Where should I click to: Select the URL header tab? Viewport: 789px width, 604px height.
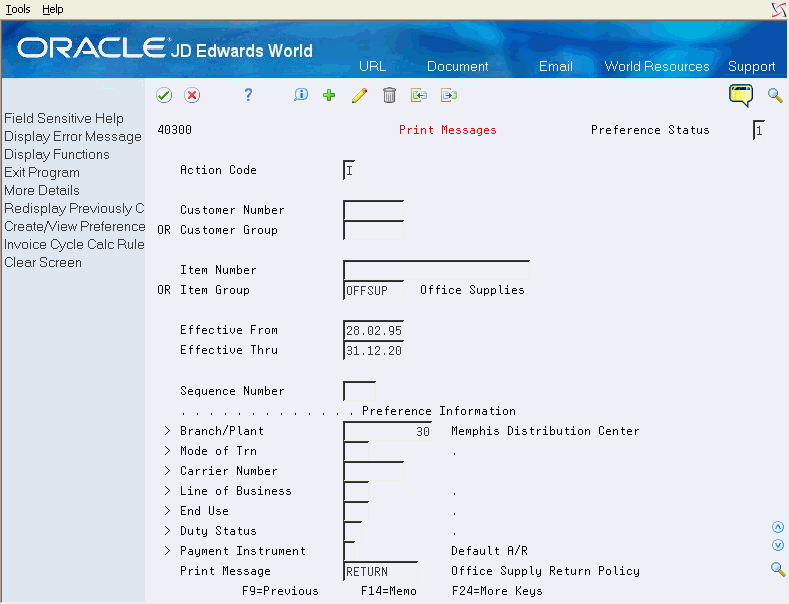click(372, 66)
